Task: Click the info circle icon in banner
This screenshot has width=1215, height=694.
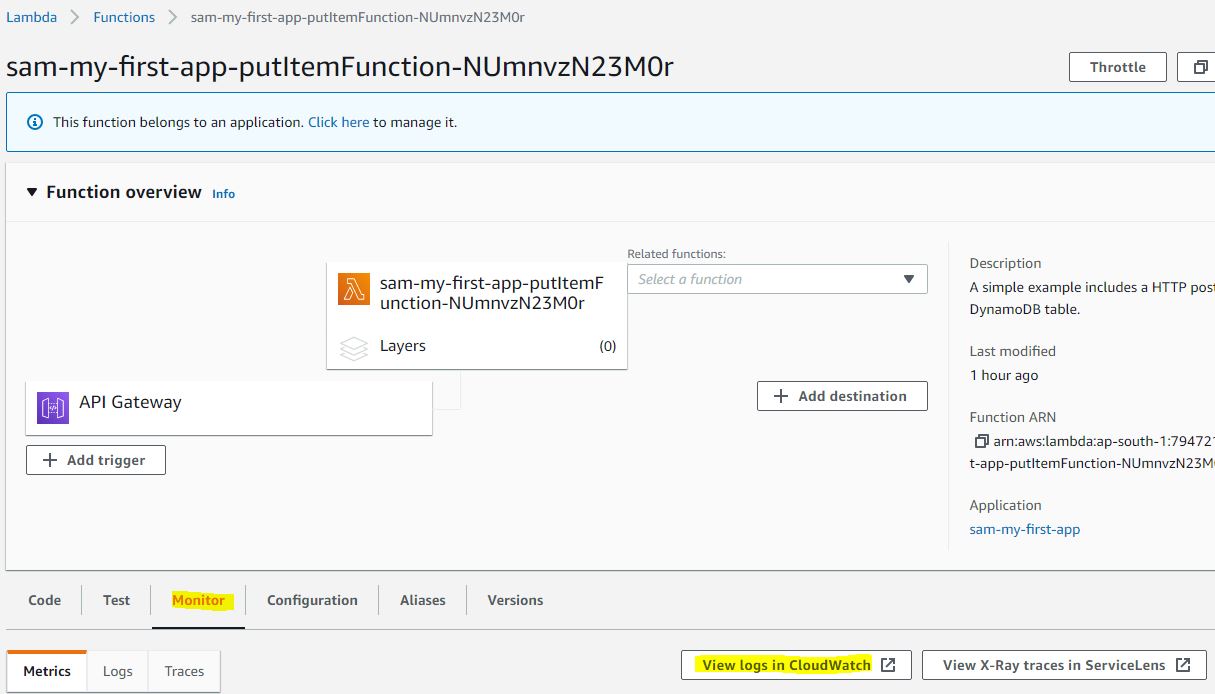Action: click(x=35, y=122)
